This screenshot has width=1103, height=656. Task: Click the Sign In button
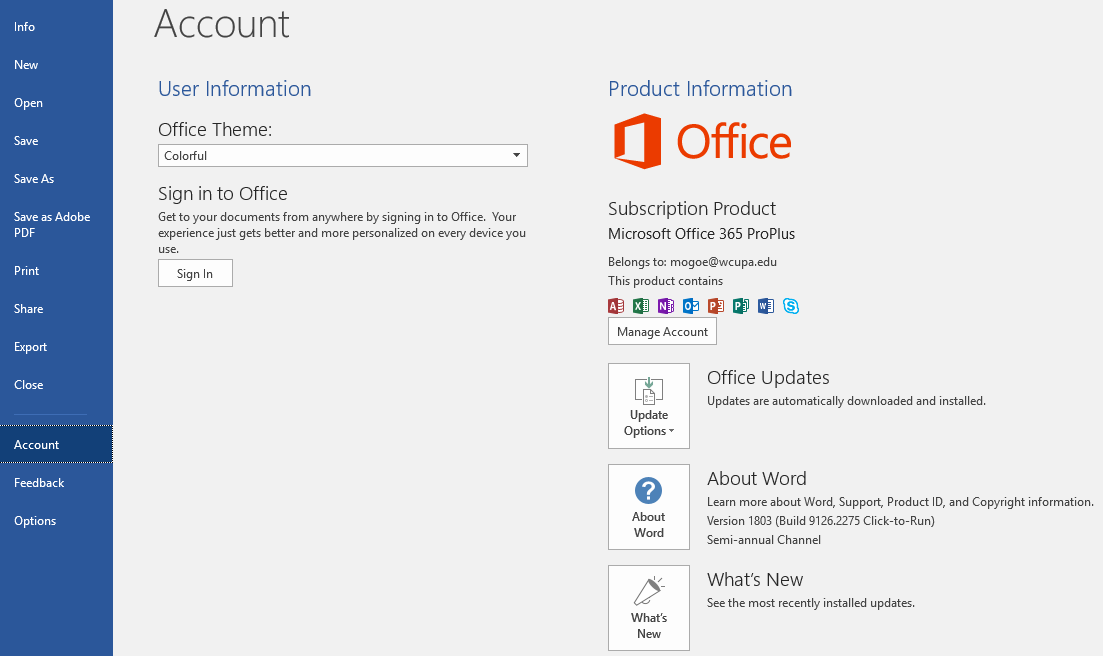(195, 272)
